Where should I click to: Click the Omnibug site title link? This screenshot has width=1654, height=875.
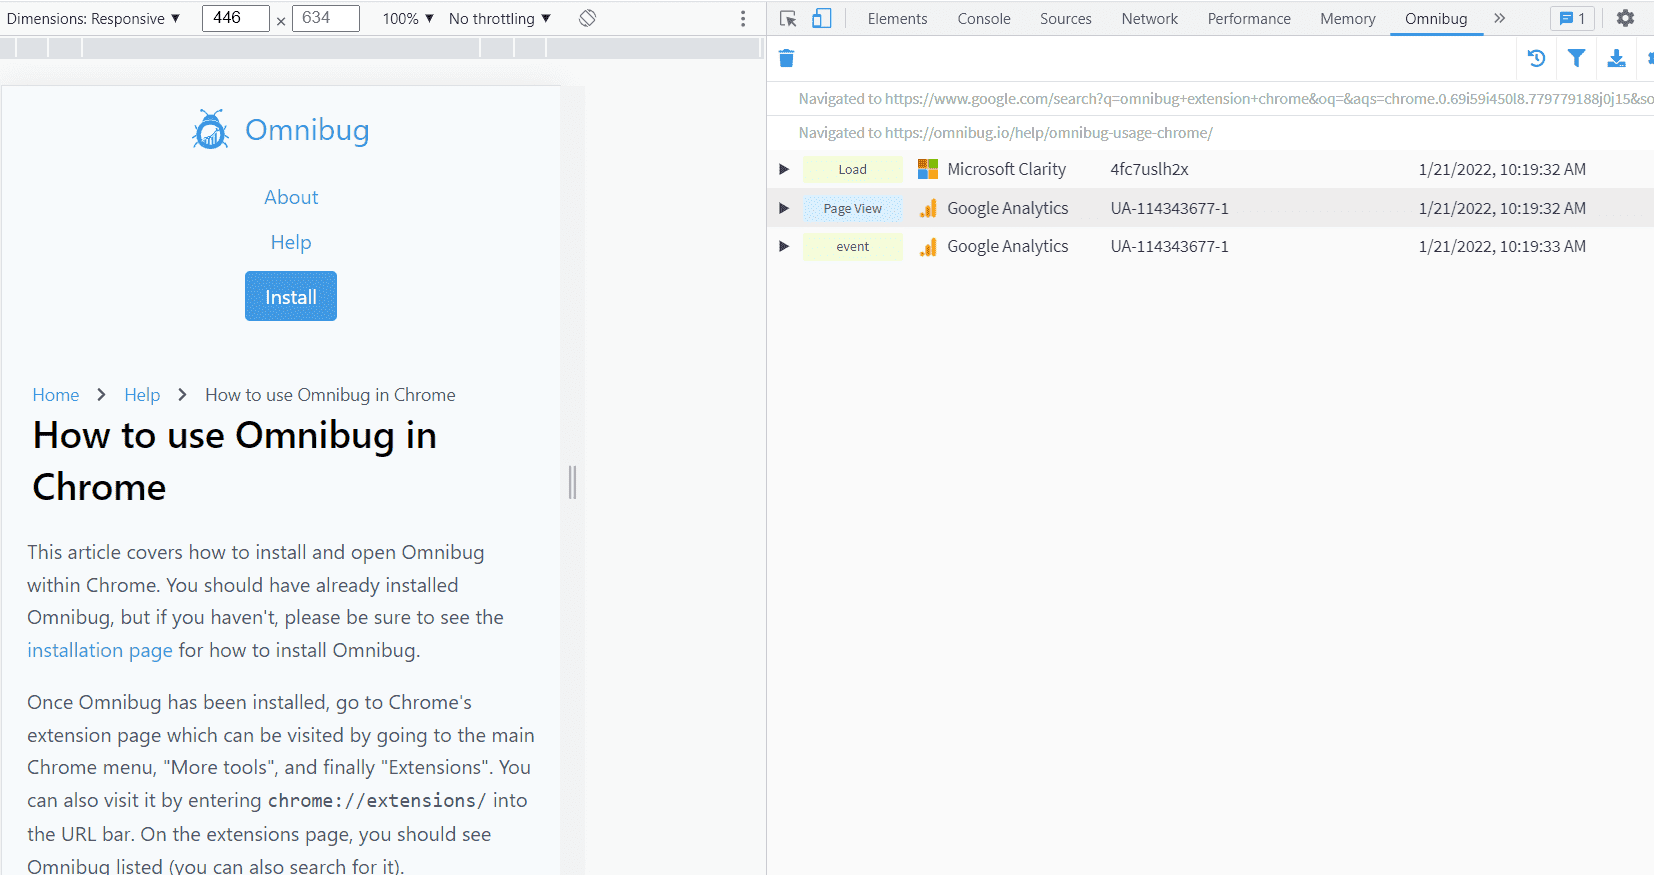307,130
